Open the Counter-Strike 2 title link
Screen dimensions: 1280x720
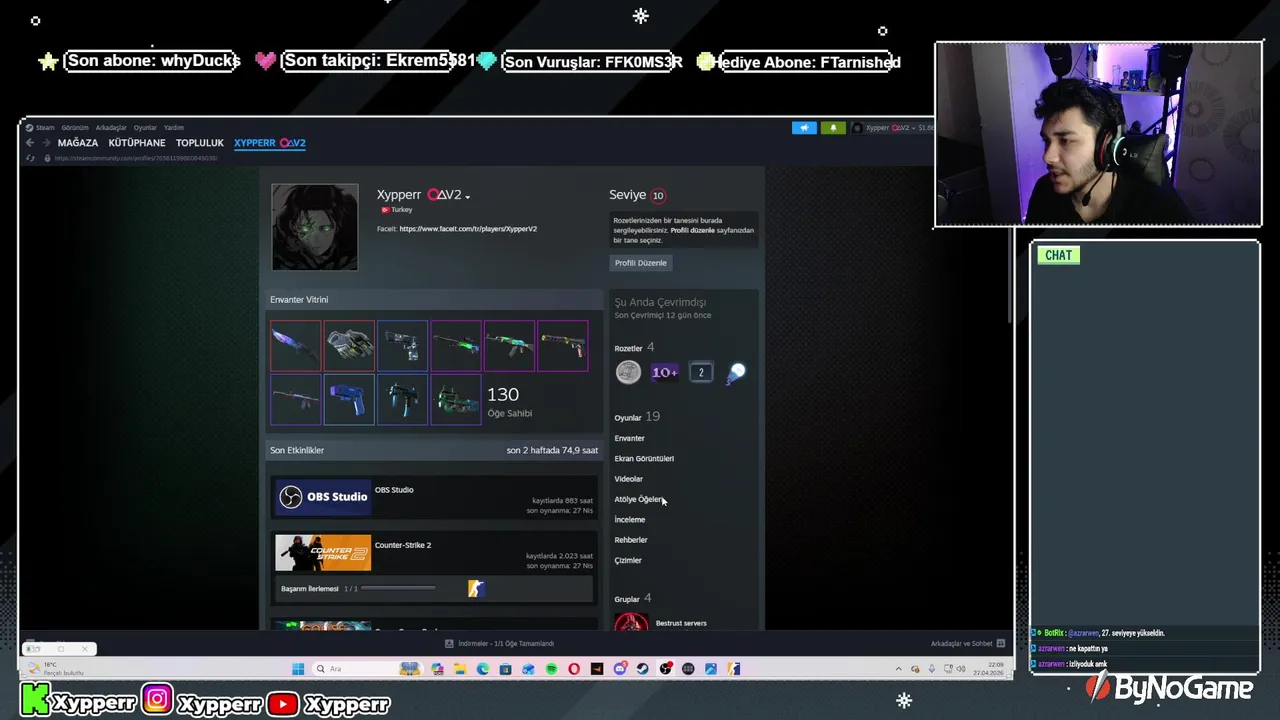(x=403, y=545)
